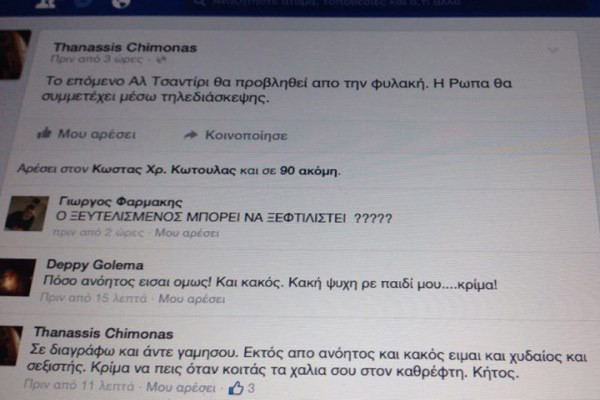Open Γιωργος Φαρμακης profile picture thumbnail
This screenshot has height=400, width=600.
[x=26, y=213]
